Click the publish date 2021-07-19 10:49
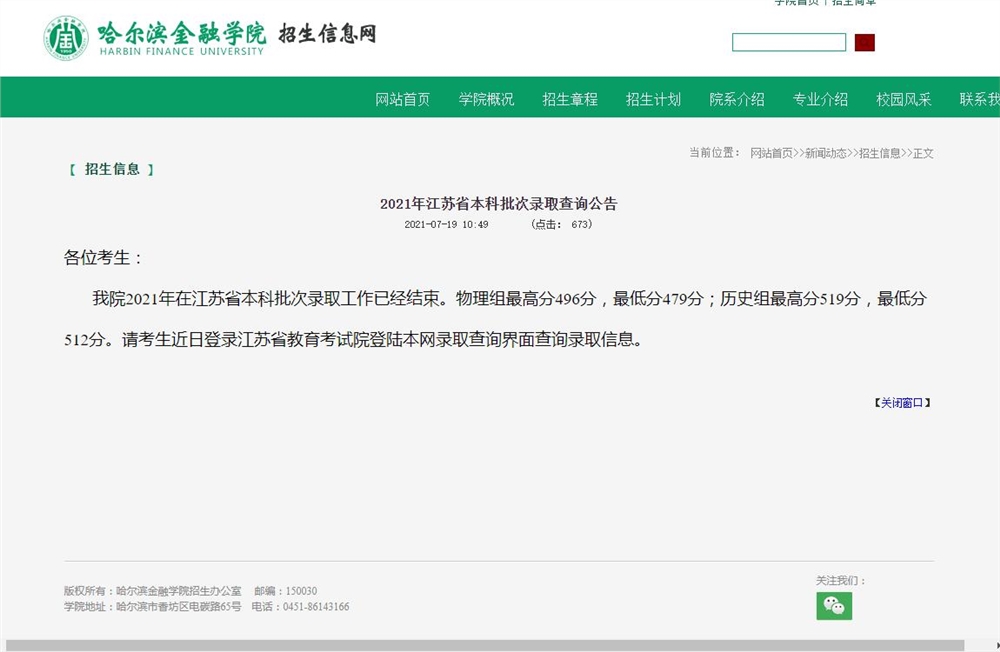The image size is (1000, 652). (x=446, y=225)
